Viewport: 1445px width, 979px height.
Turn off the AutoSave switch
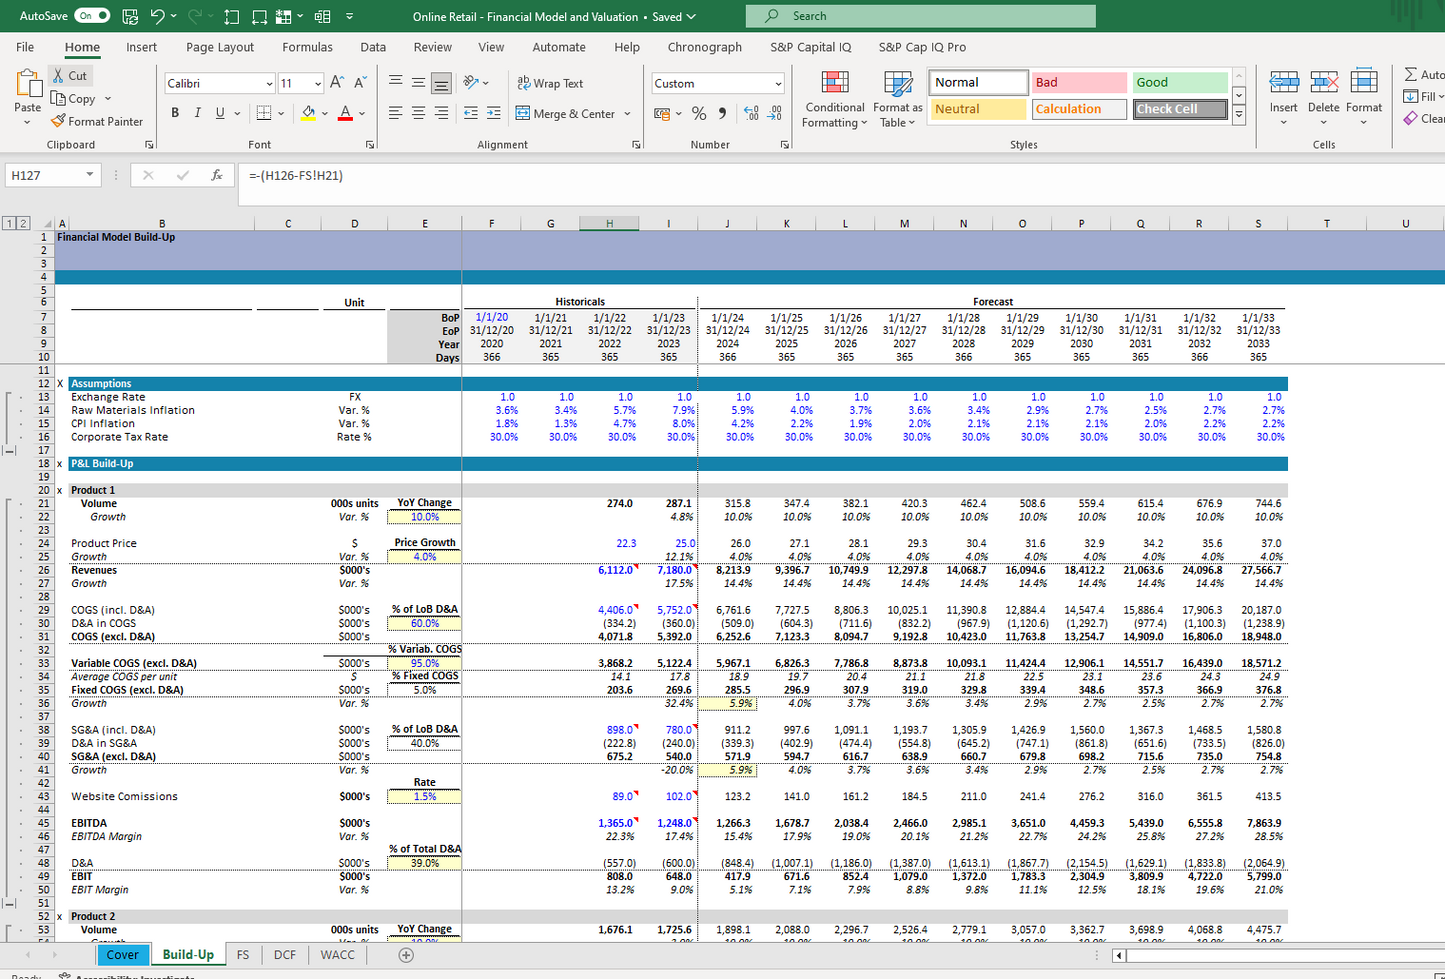(92, 16)
